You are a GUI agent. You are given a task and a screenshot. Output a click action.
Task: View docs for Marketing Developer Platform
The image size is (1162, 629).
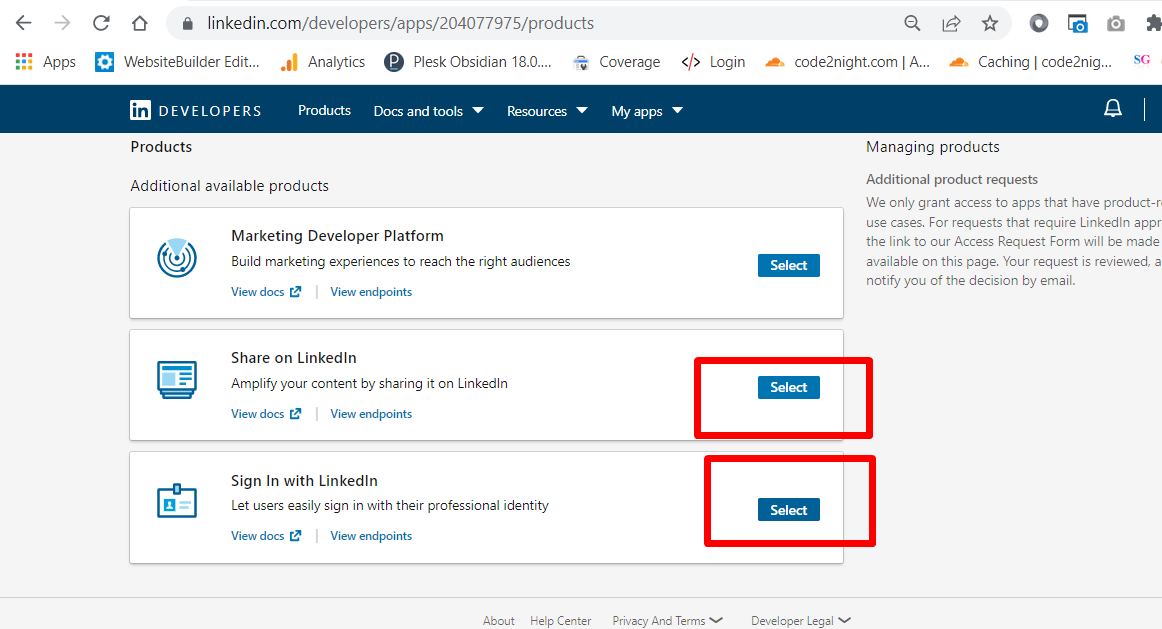coord(265,292)
